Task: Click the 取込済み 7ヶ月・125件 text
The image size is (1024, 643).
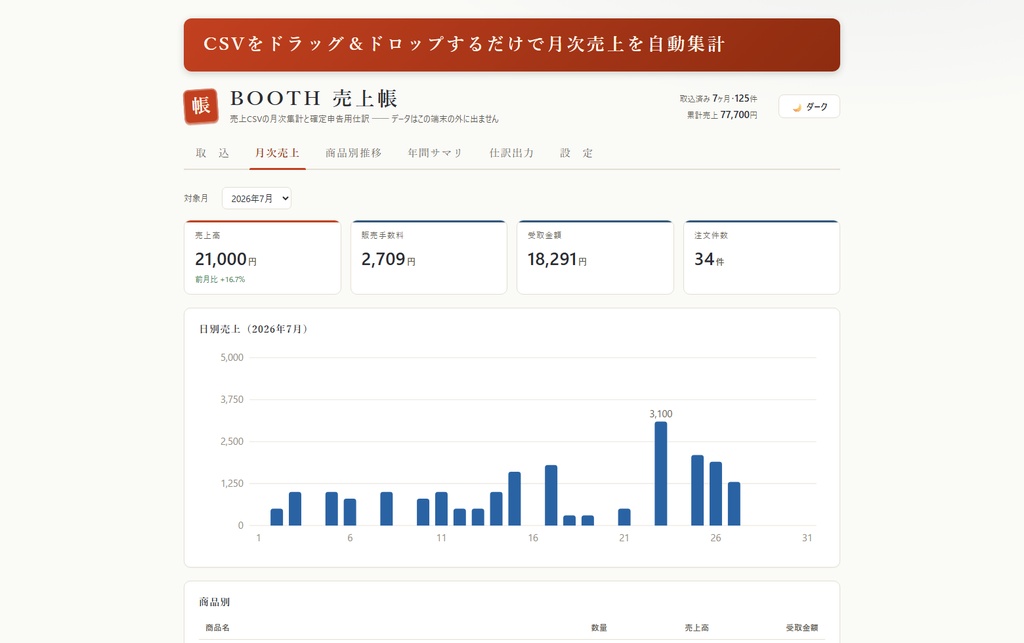Action: [718, 99]
